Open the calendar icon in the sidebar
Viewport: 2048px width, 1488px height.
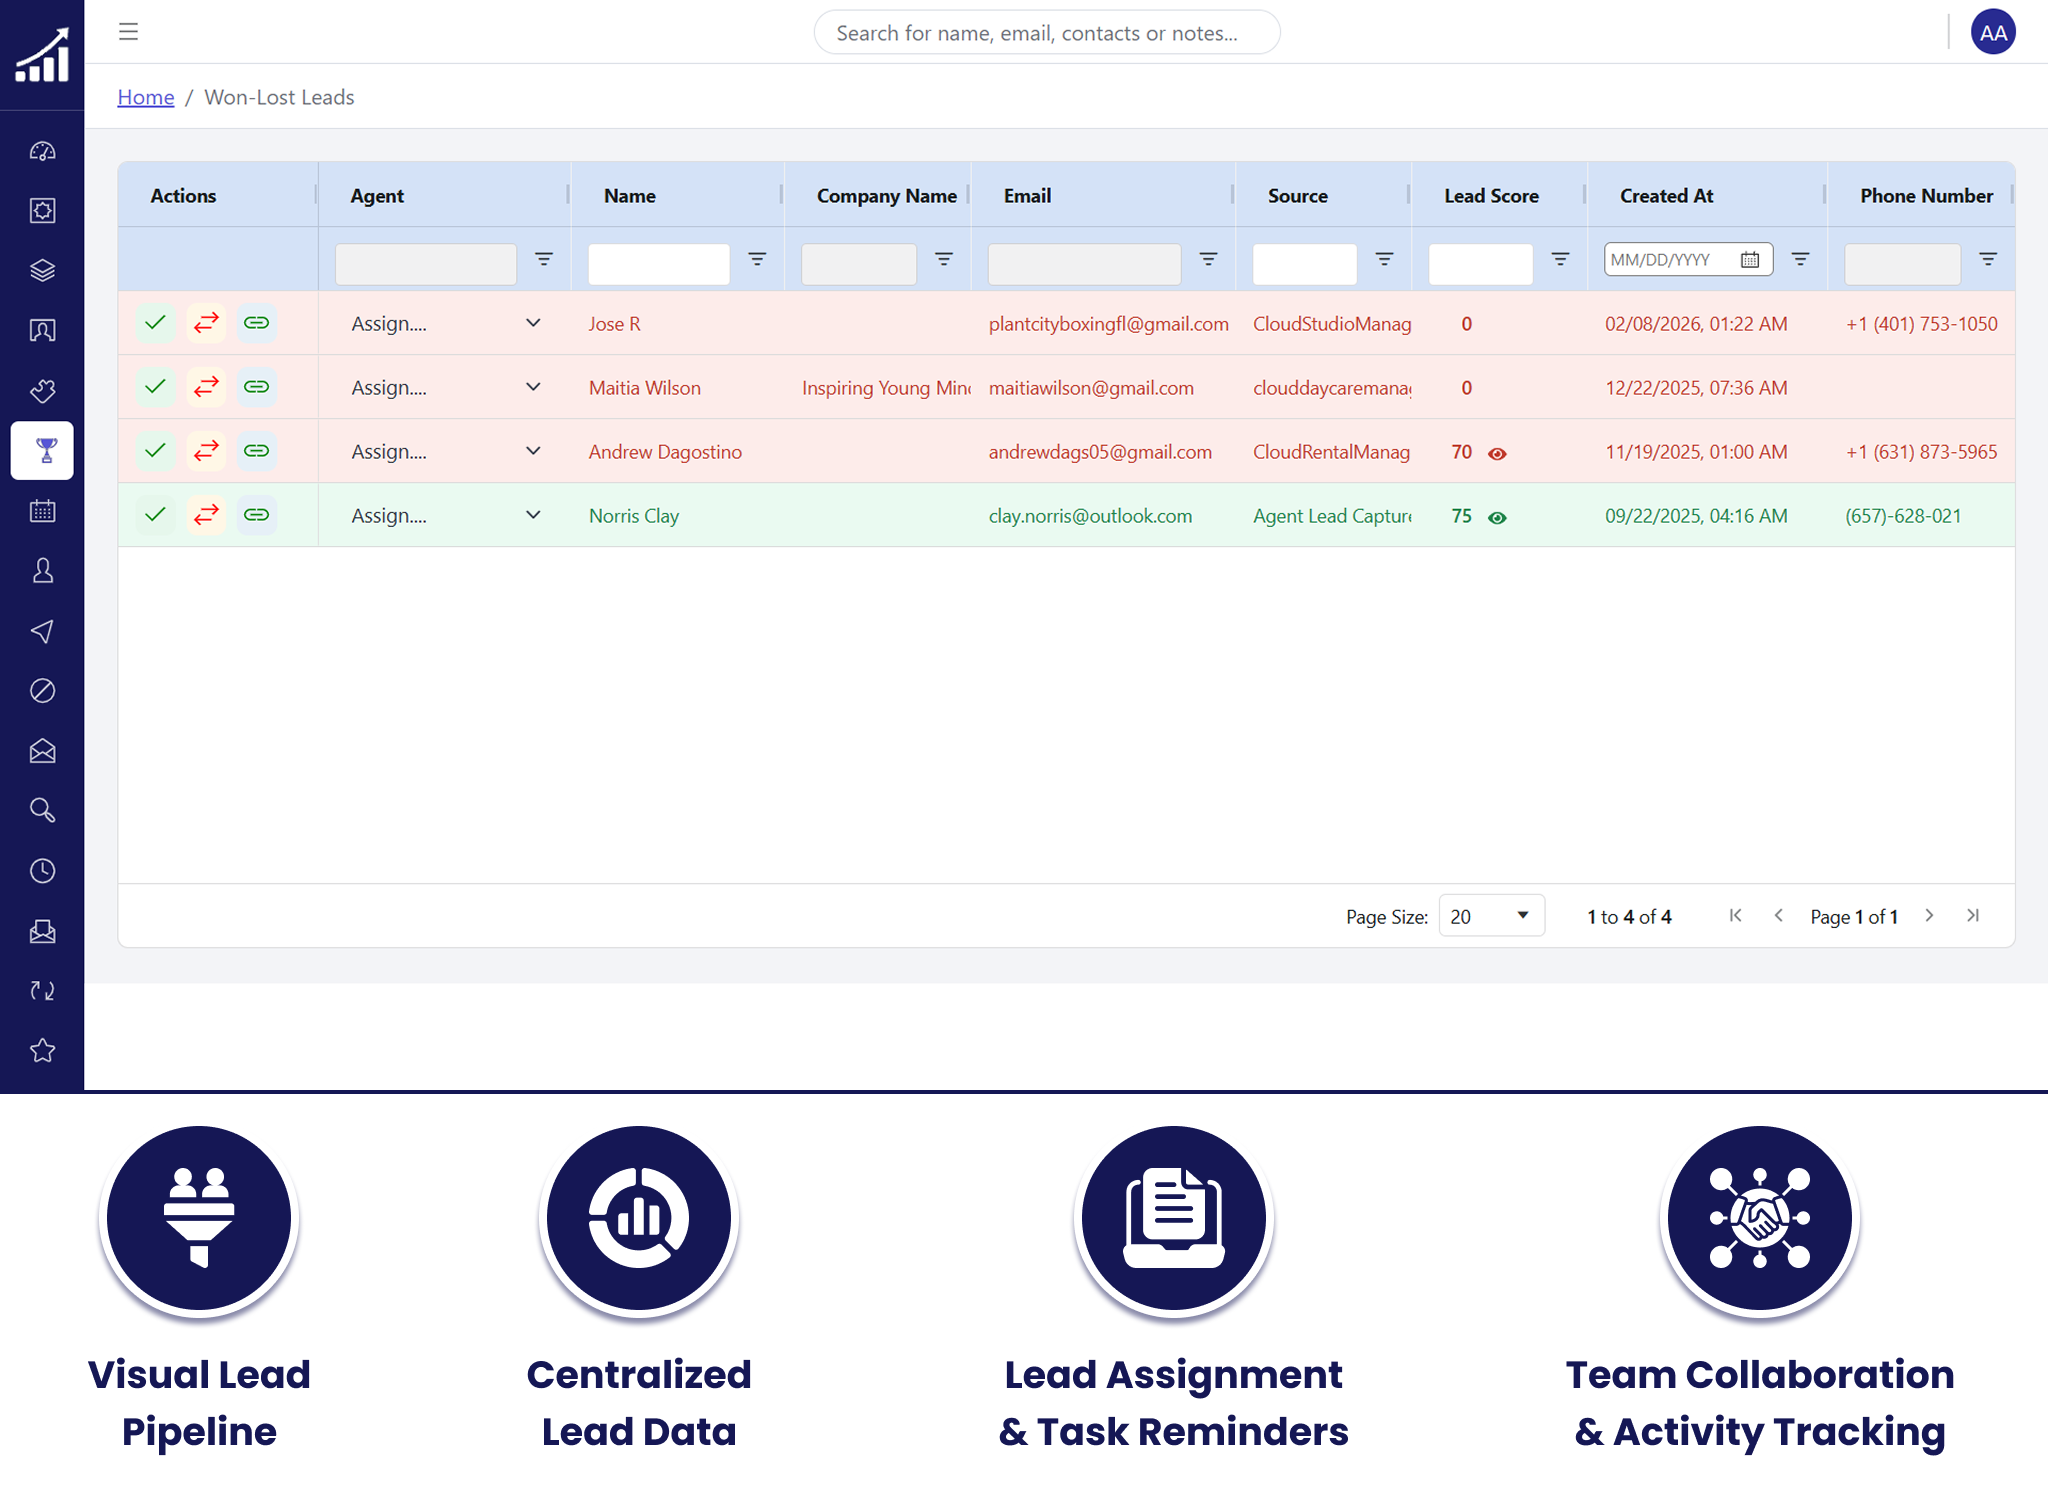[x=43, y=511]
